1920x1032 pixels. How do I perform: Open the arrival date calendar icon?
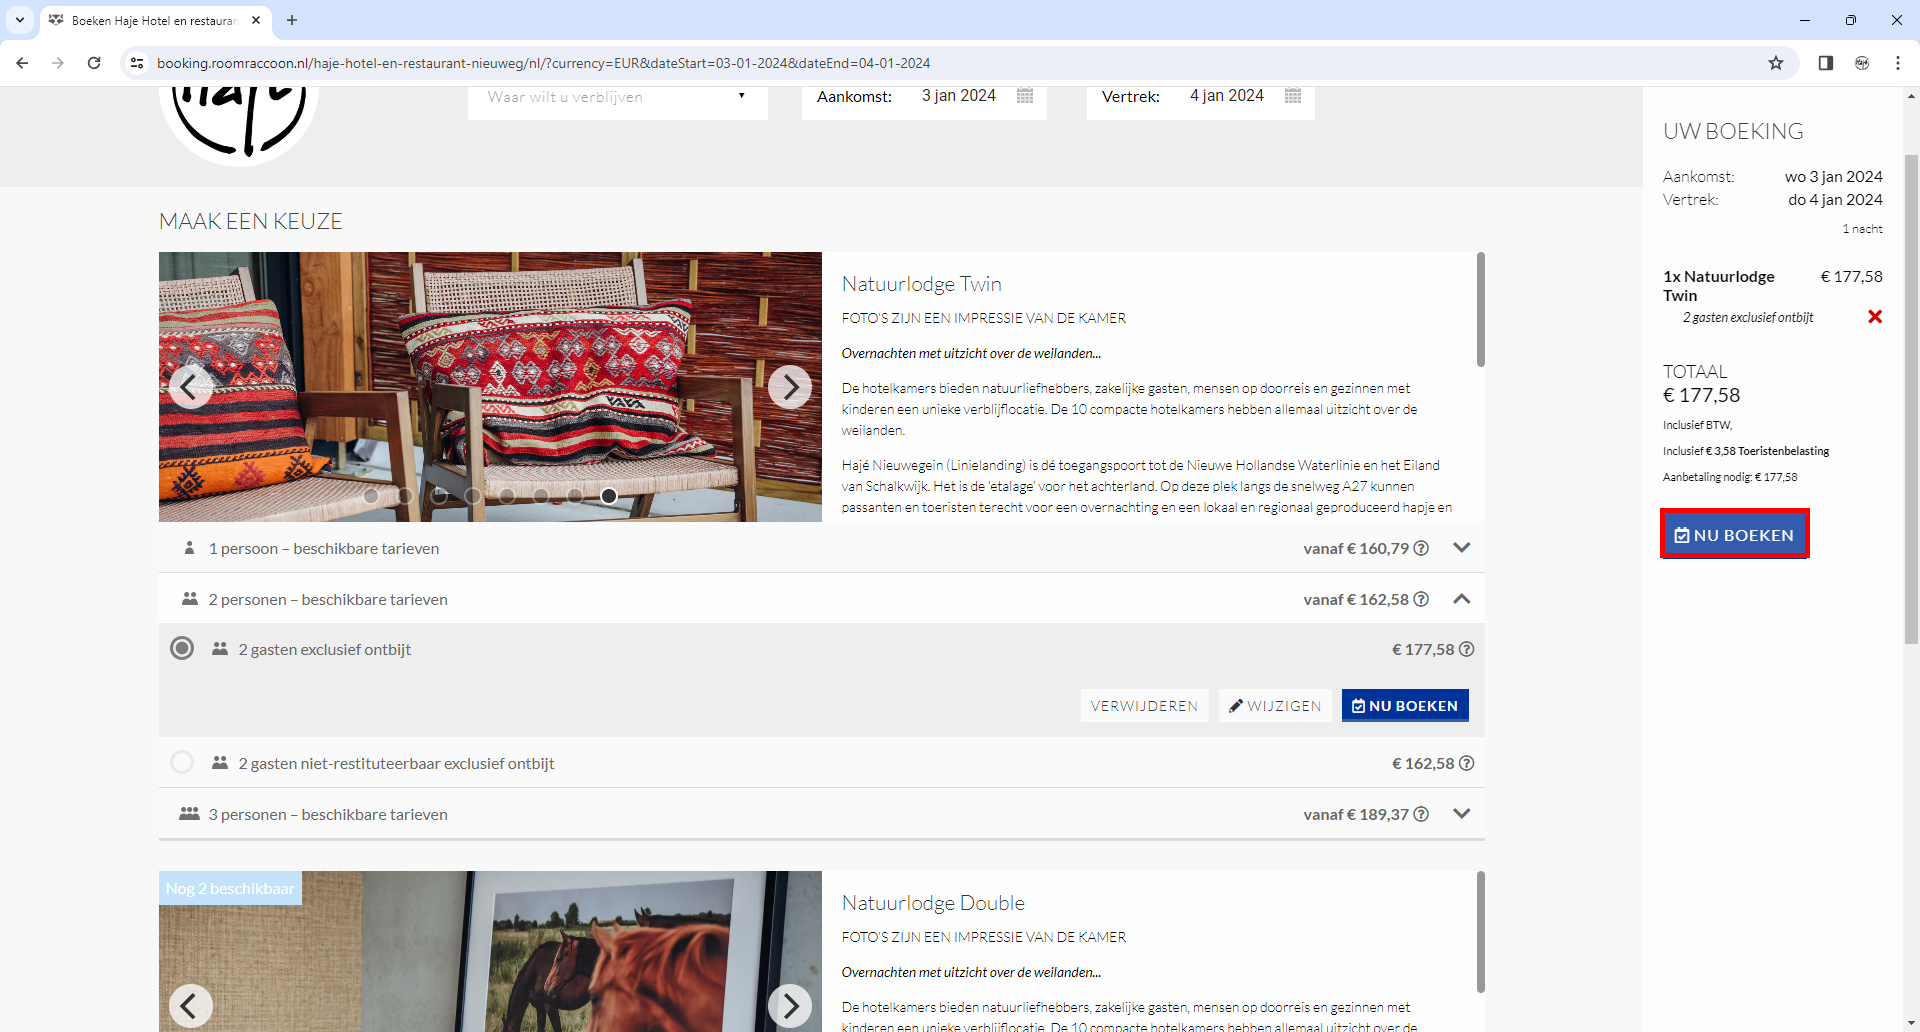[1024, 96]
